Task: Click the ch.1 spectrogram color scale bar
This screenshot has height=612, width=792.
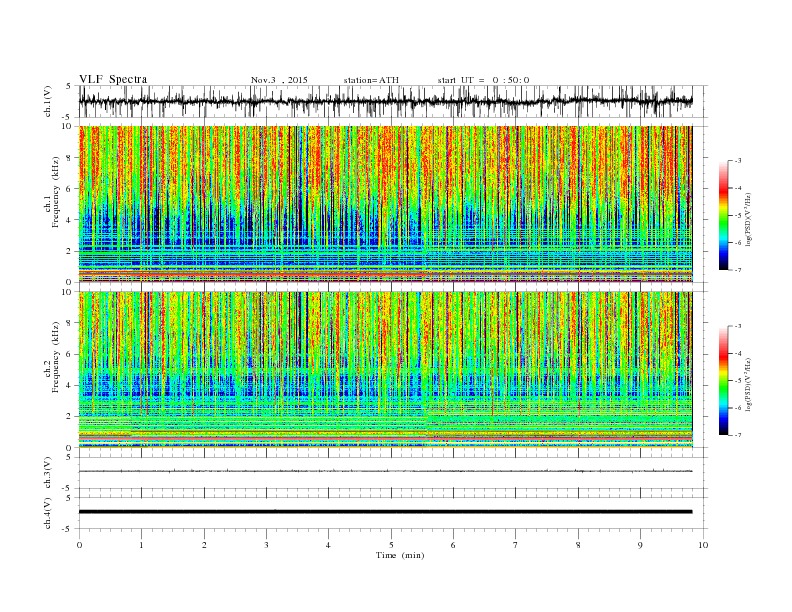Action: click(x=723, y=216)
